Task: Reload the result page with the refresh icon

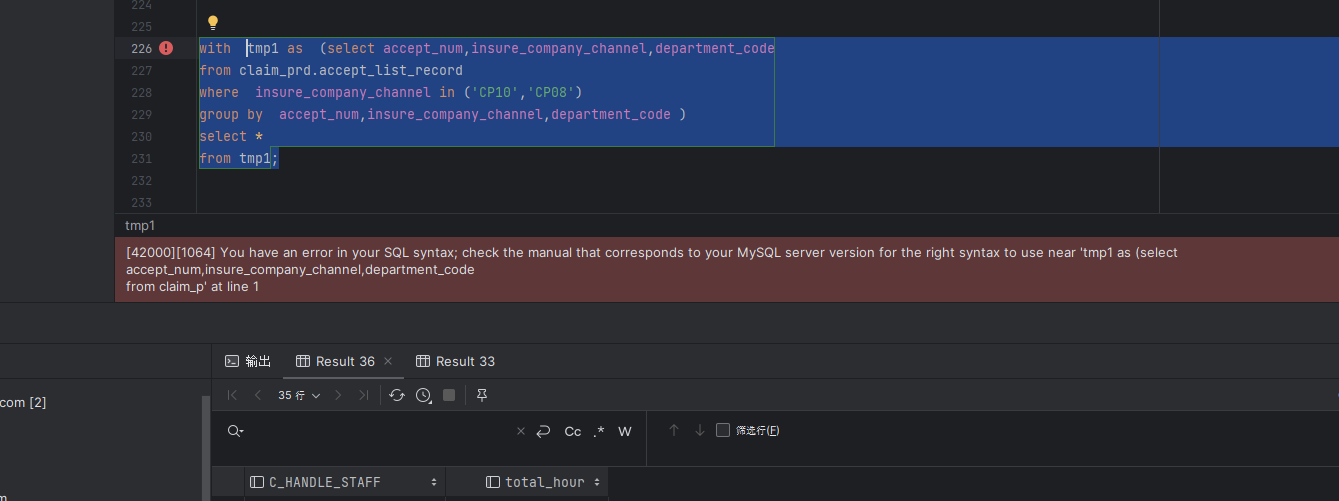Action: (397, 395)
